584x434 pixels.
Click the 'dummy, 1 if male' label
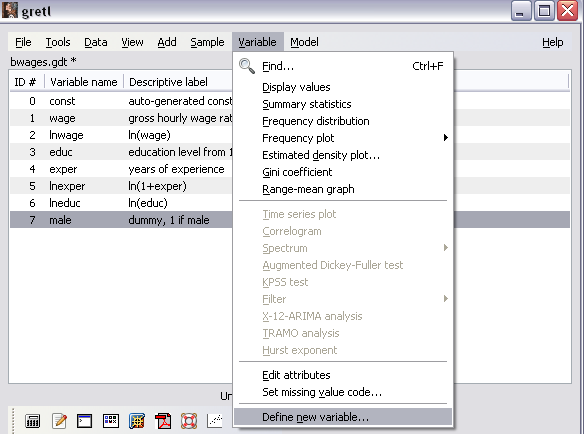click(x=169, y=220)
